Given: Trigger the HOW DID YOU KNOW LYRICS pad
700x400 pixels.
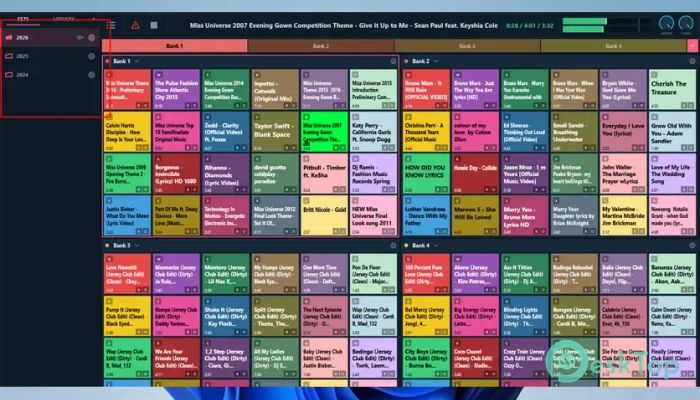Looking at the screenshot, I should (x=426, y=174).
